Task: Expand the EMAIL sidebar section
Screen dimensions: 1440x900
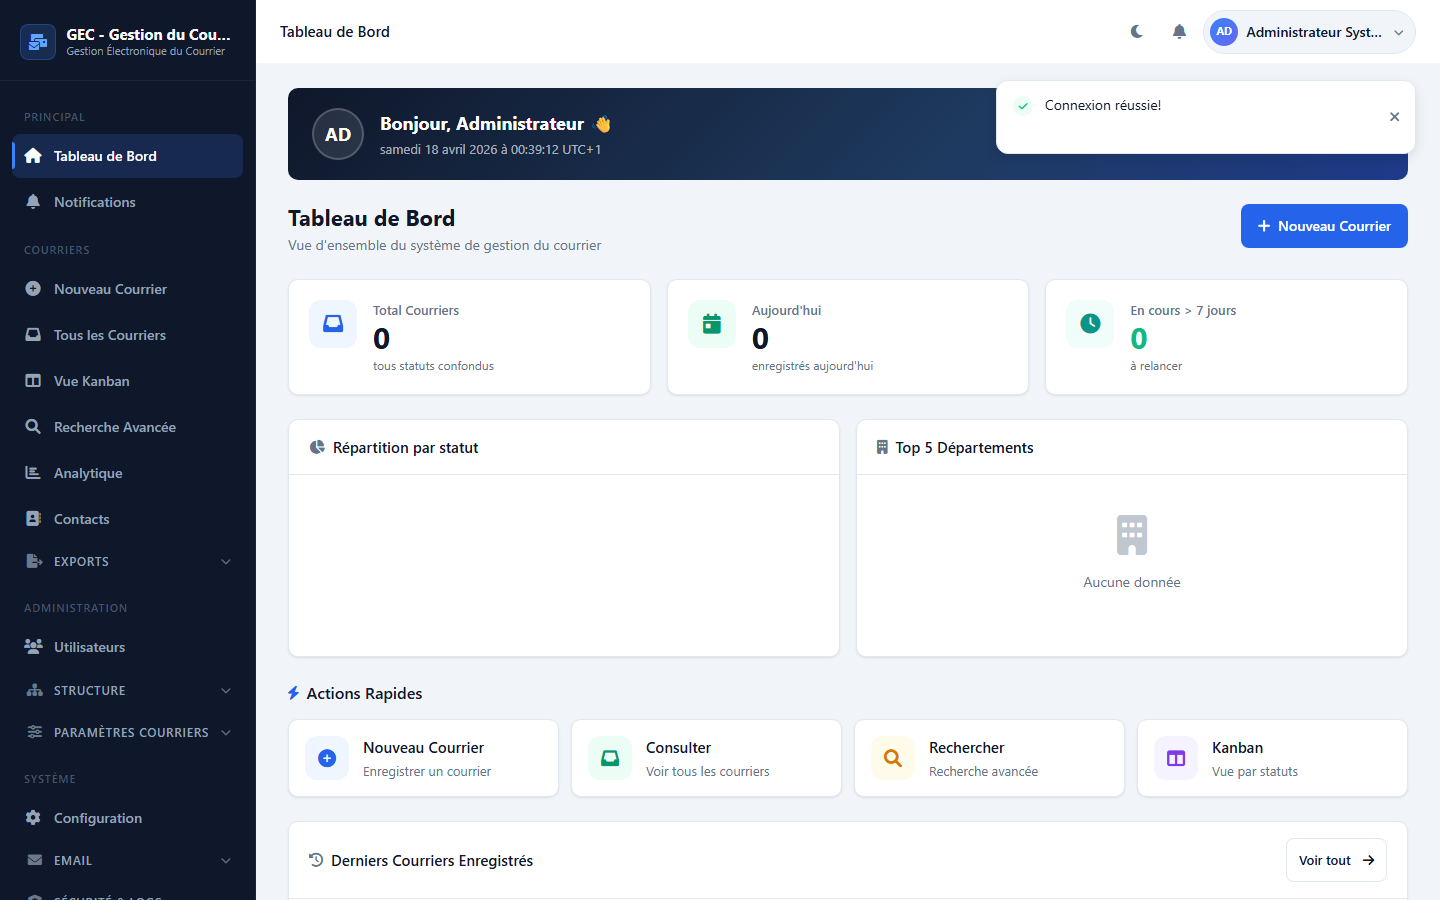Action: (x=128, y=861)
